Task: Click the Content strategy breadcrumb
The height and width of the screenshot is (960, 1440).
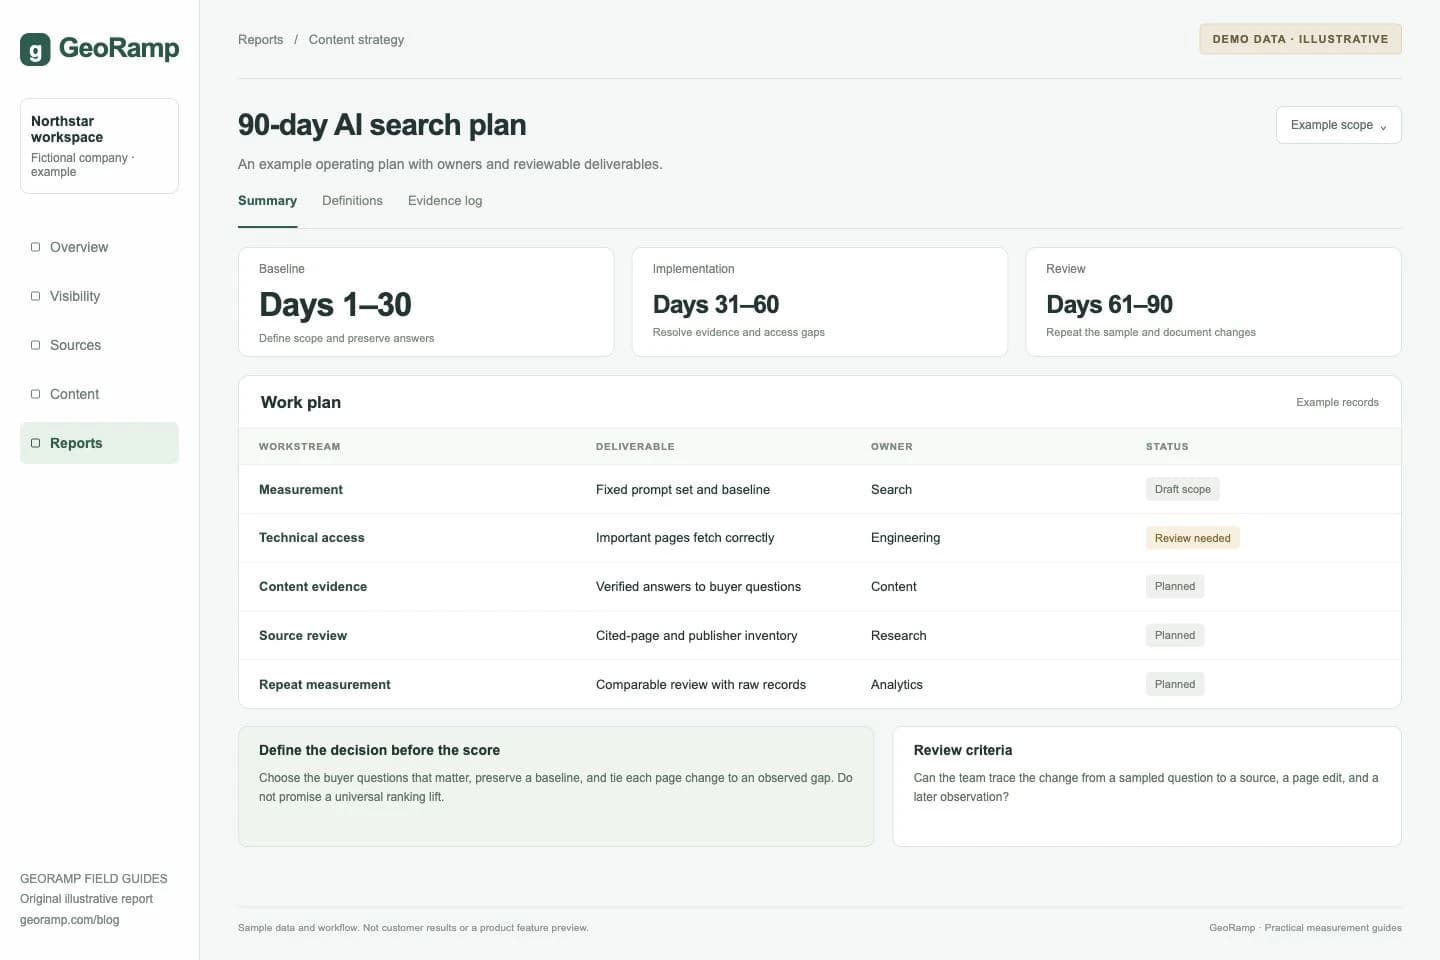Action: pyautogui.click(x=356, y=40)
